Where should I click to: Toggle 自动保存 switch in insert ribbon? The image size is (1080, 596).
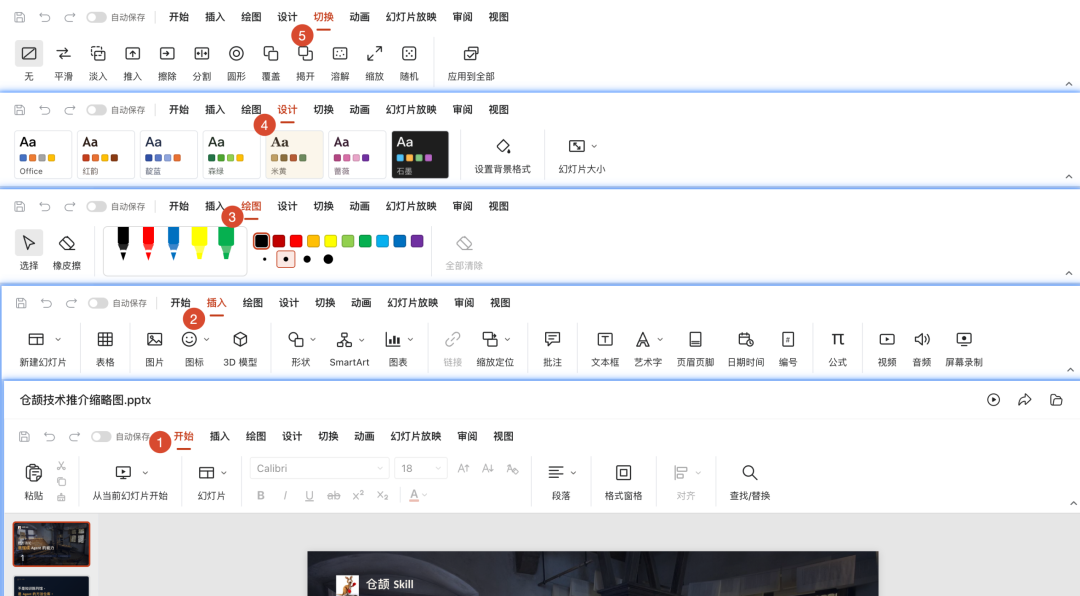tap(98, 302)
